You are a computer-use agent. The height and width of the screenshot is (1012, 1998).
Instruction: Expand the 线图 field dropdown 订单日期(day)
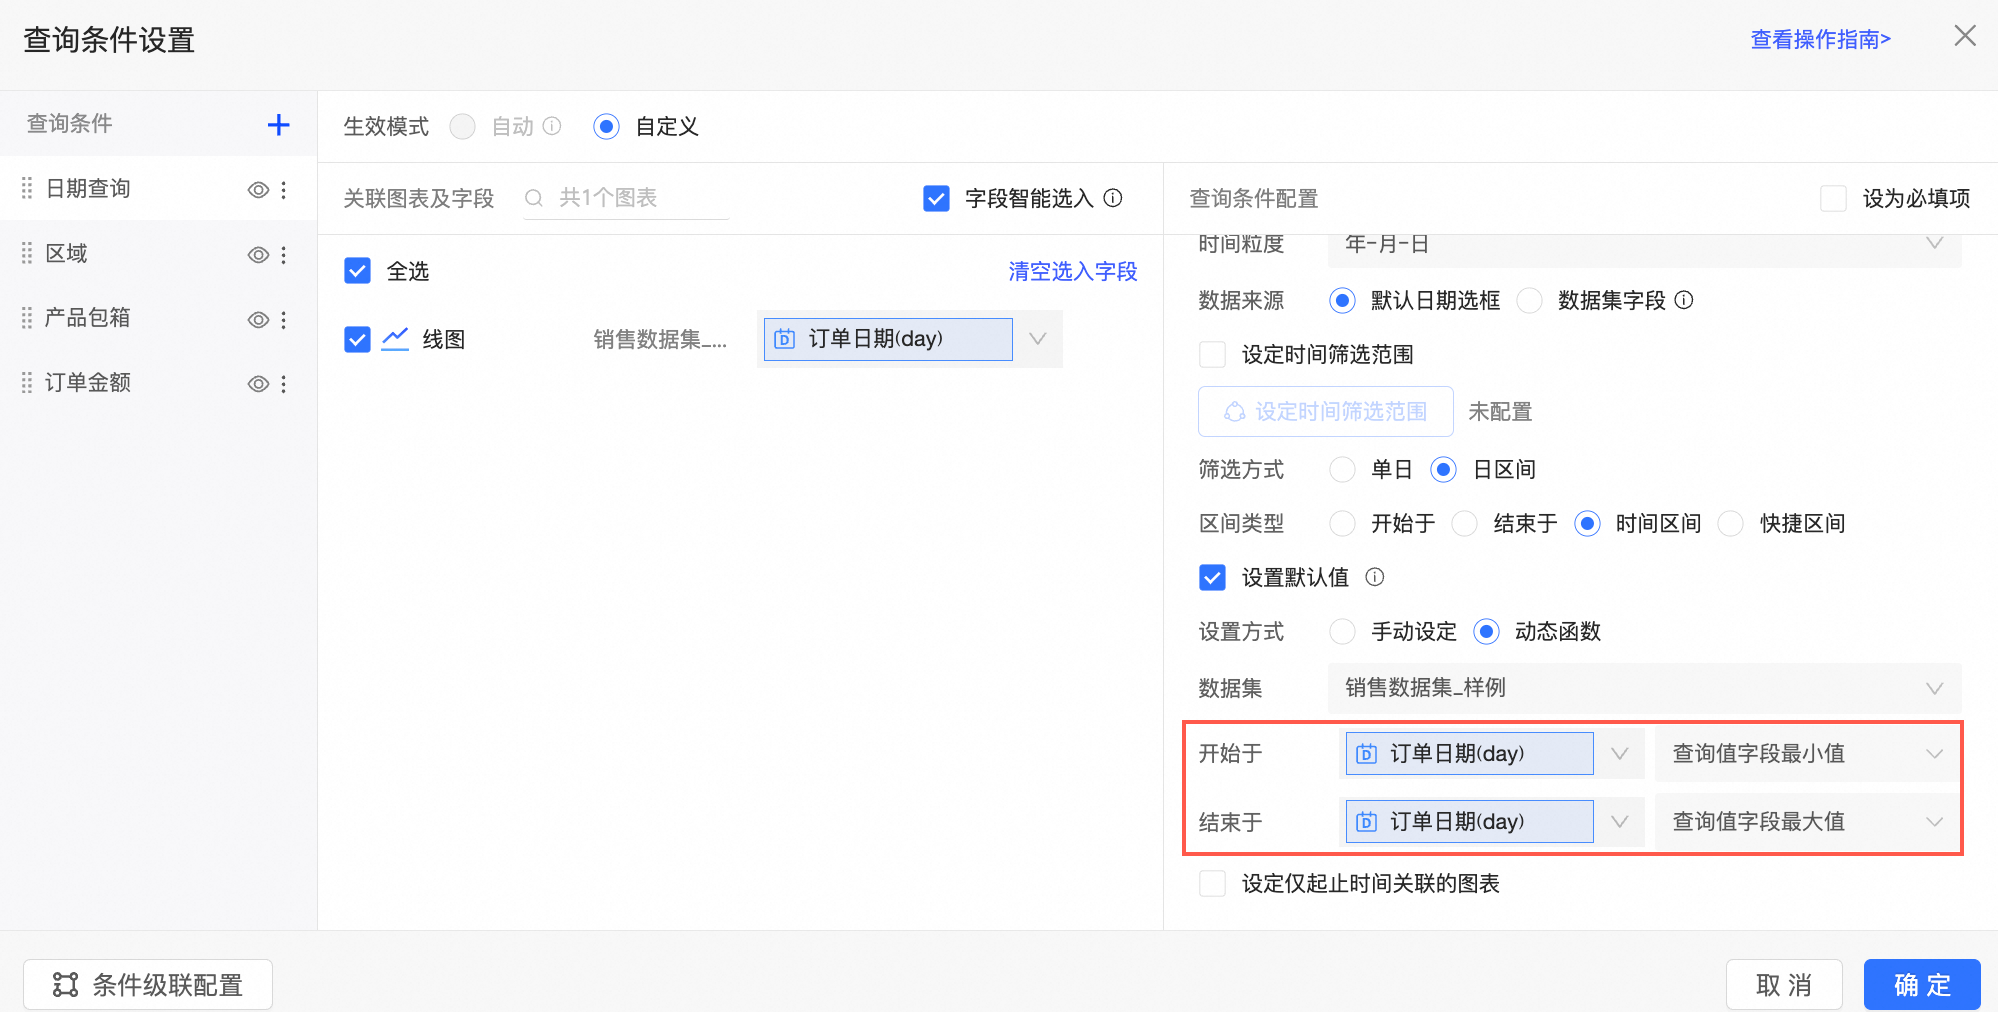[909, 339]
